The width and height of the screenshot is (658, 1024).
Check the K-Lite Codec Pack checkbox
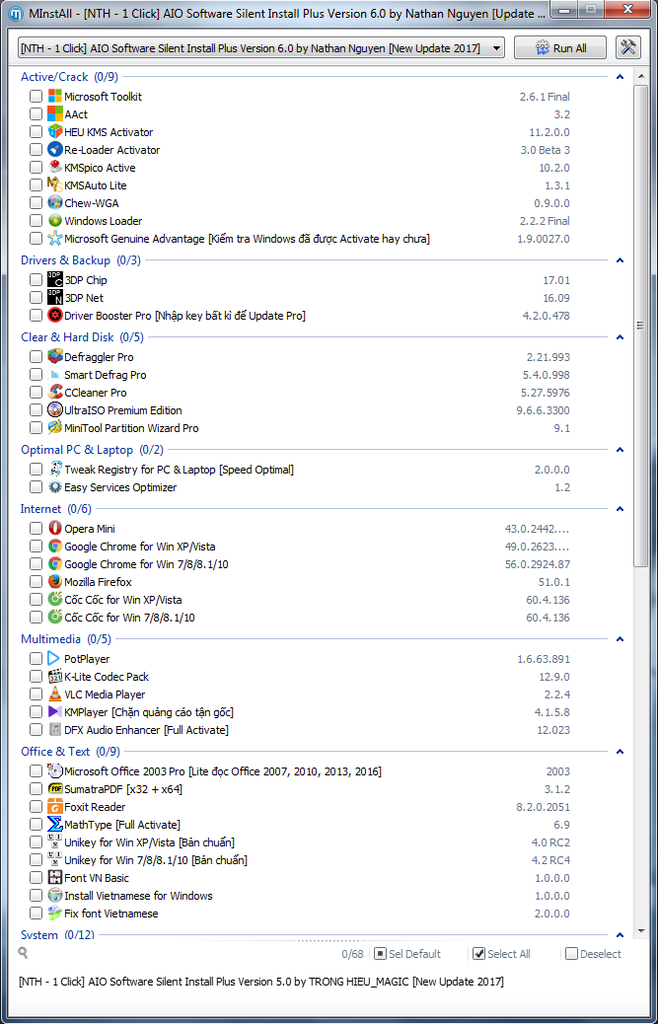pos(36,677)
